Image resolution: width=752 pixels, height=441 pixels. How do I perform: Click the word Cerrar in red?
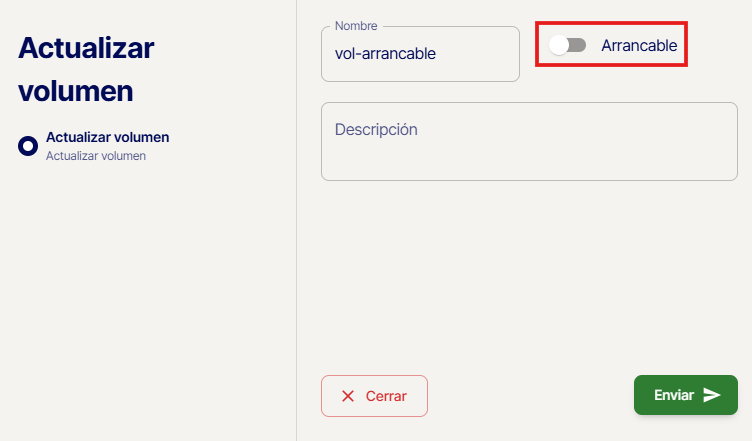click(386, 396)
